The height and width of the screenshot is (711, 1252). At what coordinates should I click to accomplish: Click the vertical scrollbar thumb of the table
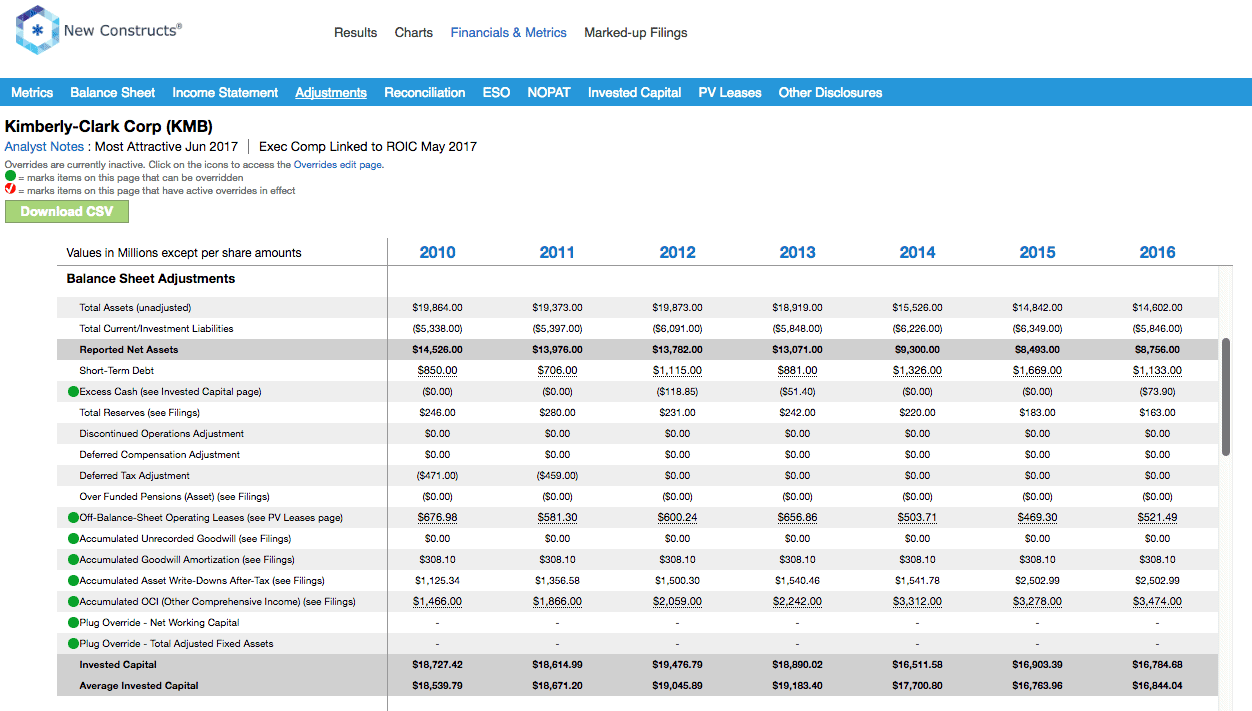1226,397
